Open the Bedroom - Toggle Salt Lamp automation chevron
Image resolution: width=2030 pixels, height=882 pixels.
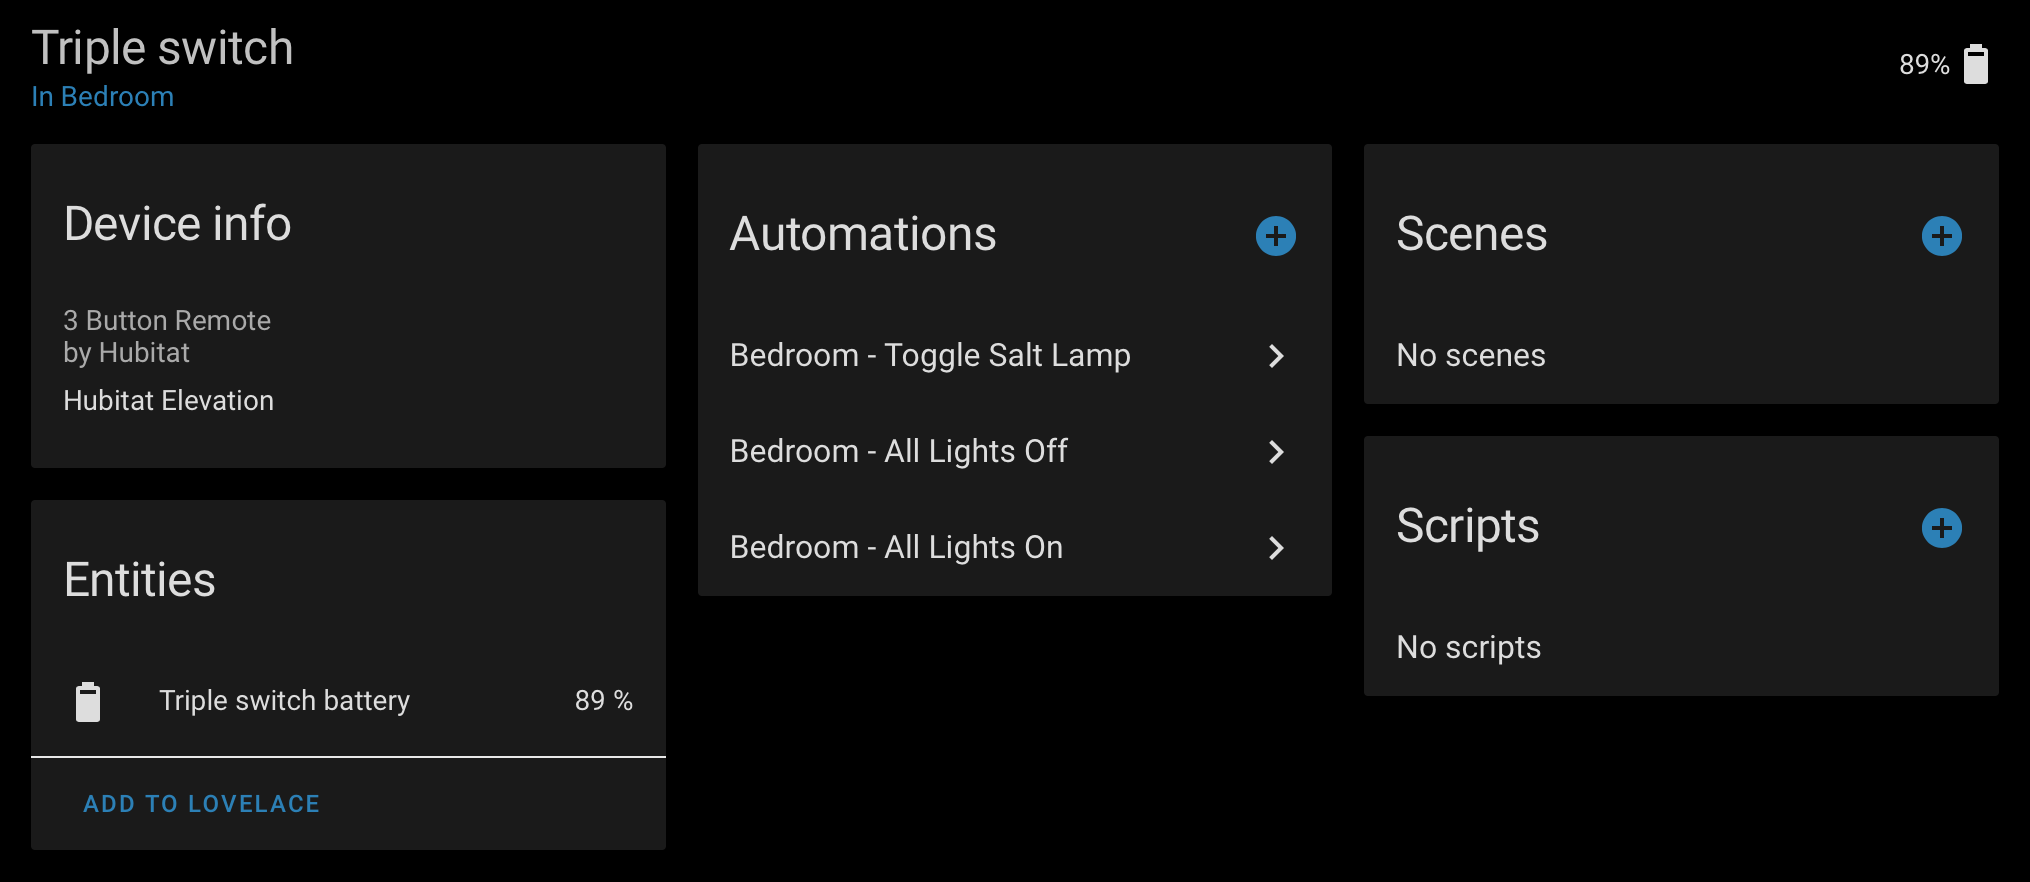pyautogui.click(x=1276, y=356)
